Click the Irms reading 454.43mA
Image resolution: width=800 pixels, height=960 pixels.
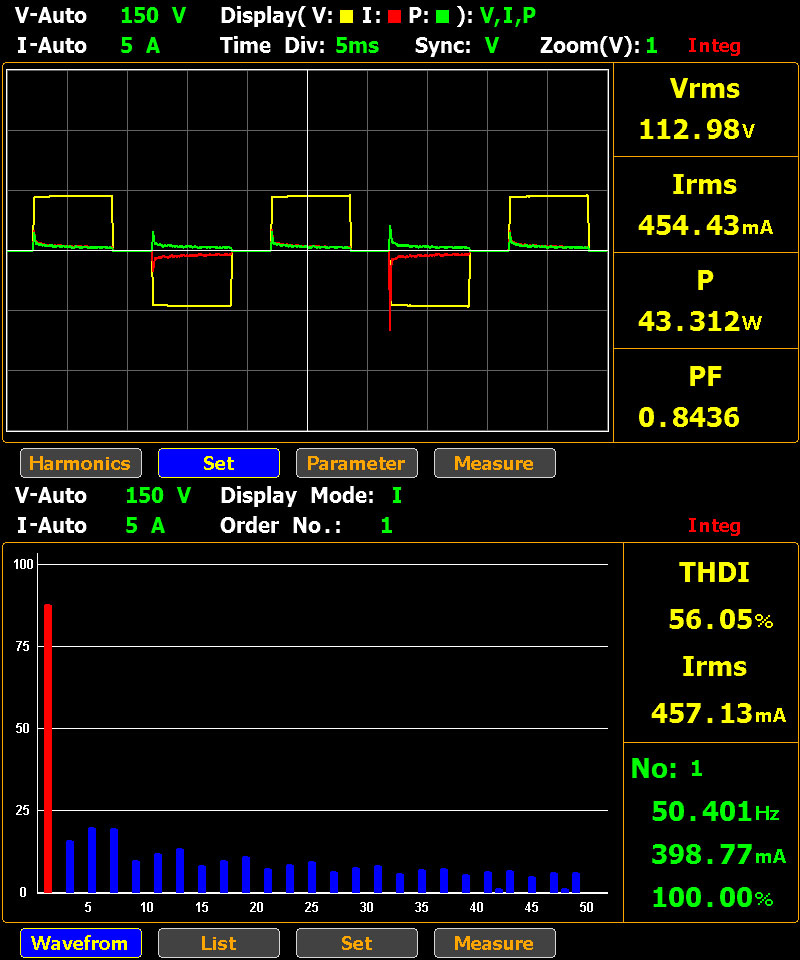pos(705,225)
